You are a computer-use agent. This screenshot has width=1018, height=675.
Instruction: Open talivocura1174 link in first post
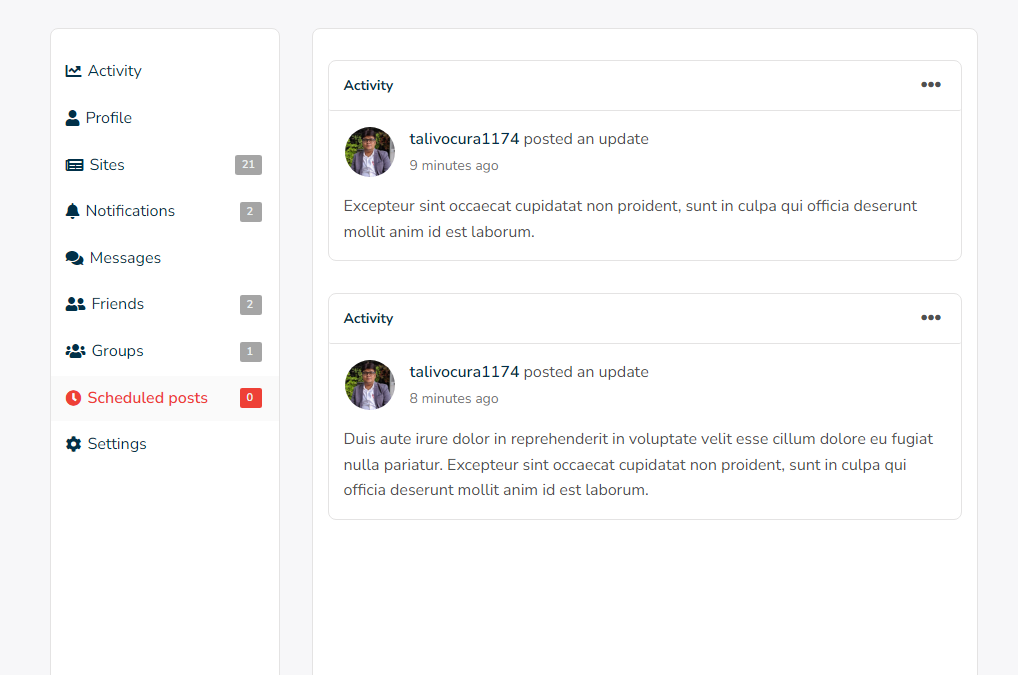point(464,139)
